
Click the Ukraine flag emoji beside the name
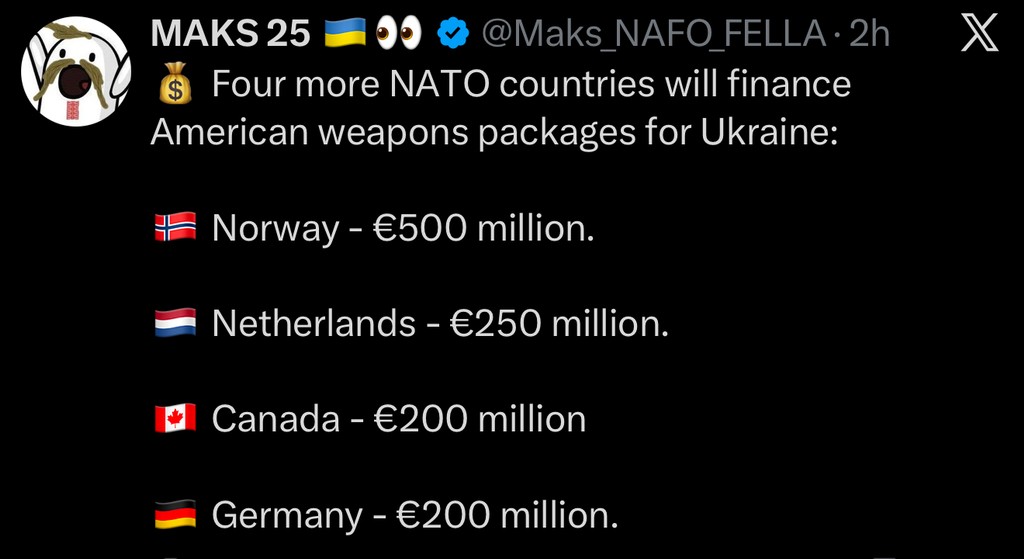345,34
